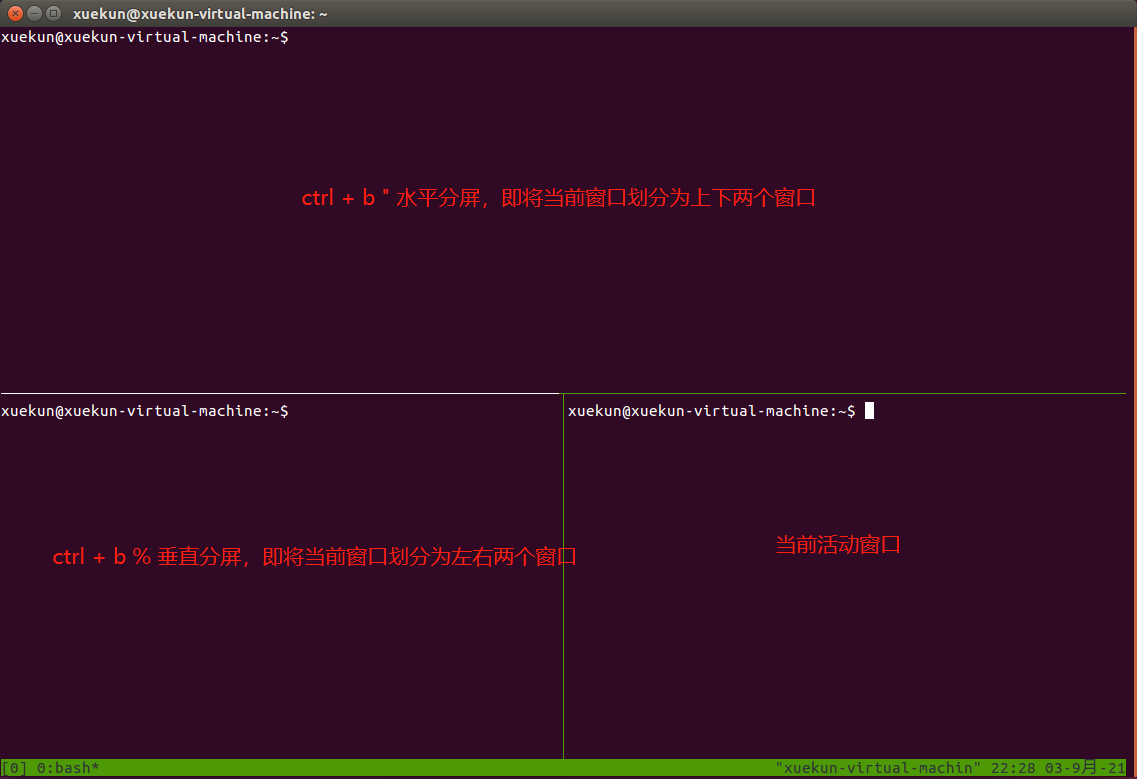
Task: Close the terminal window
Action: point(15,13)
